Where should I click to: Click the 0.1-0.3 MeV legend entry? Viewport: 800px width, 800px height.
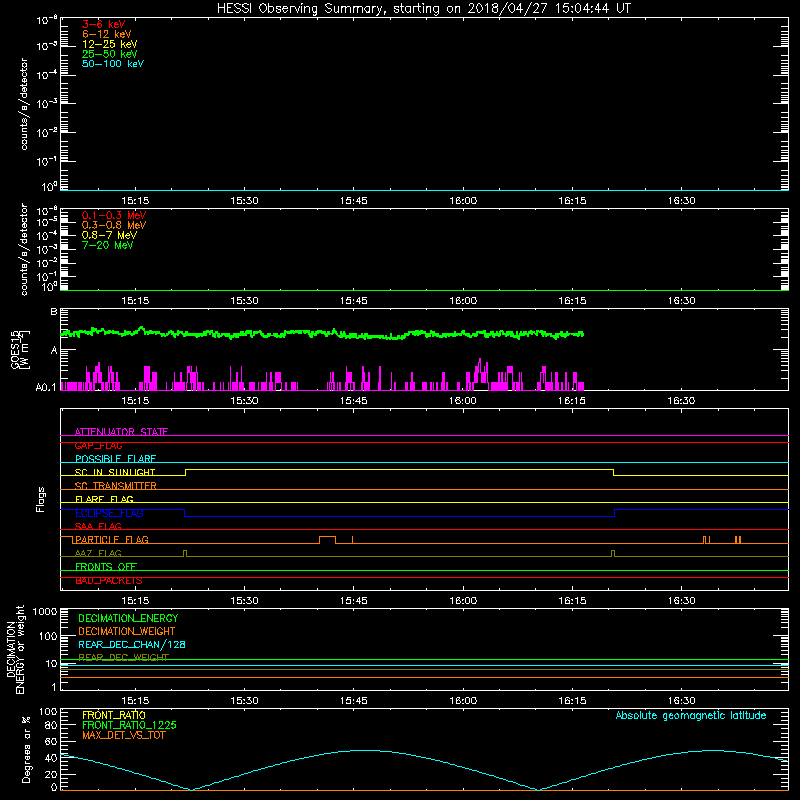114,215
